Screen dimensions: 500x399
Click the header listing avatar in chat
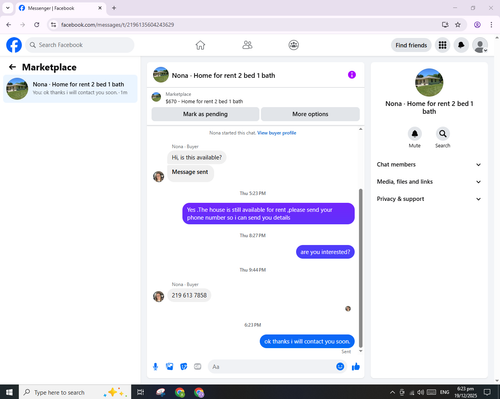tap(161, 75)
